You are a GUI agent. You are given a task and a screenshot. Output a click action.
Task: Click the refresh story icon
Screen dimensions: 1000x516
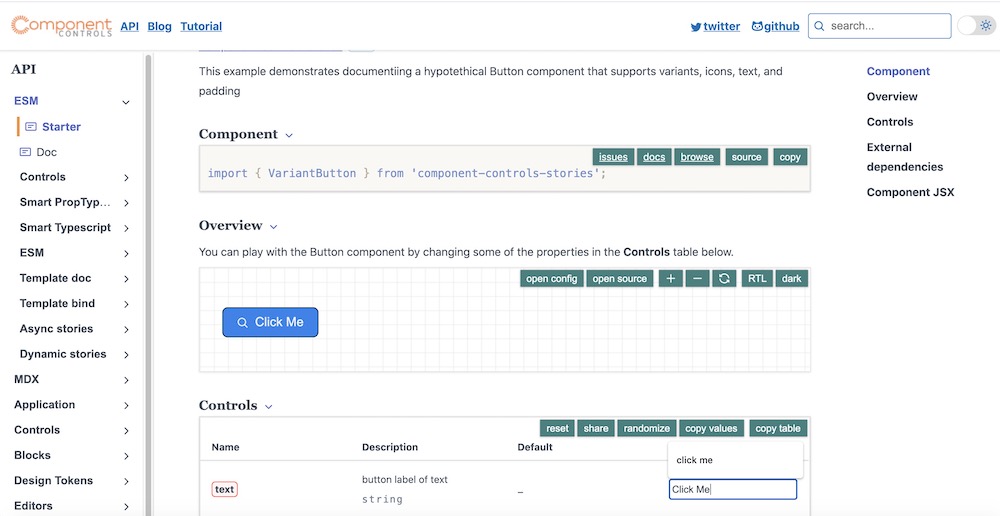pos(725,279)
